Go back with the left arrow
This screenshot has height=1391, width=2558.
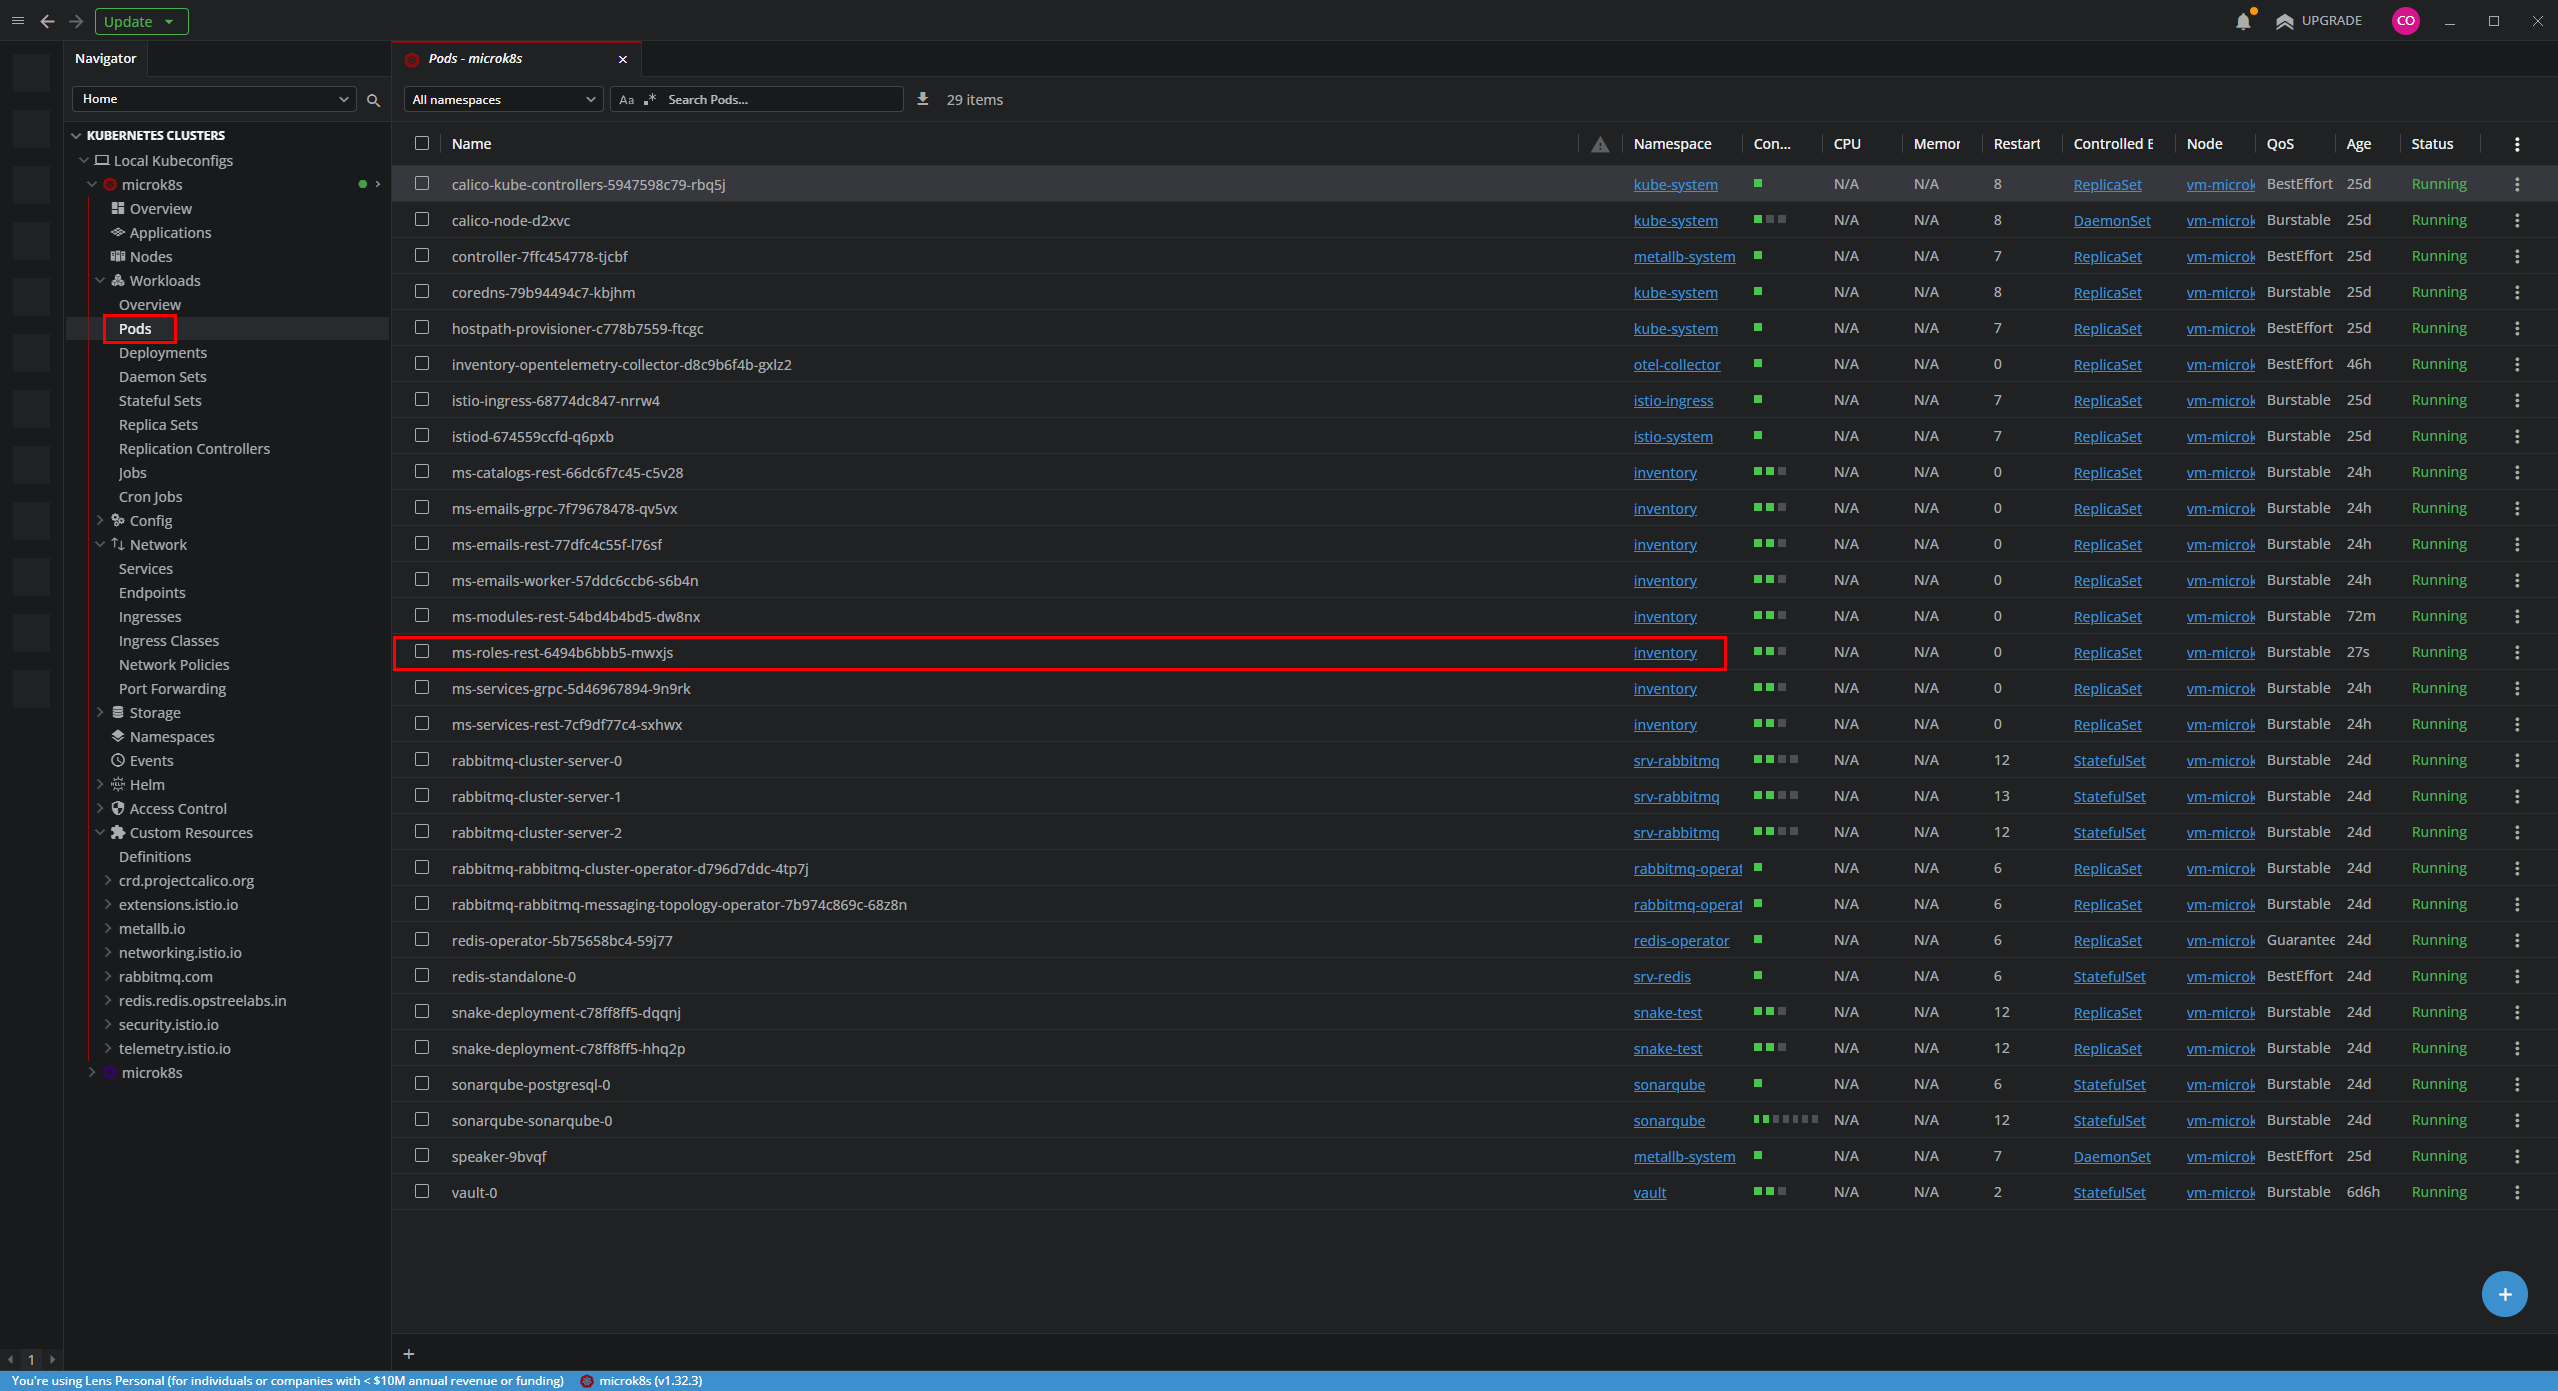[x=47, y=21]
